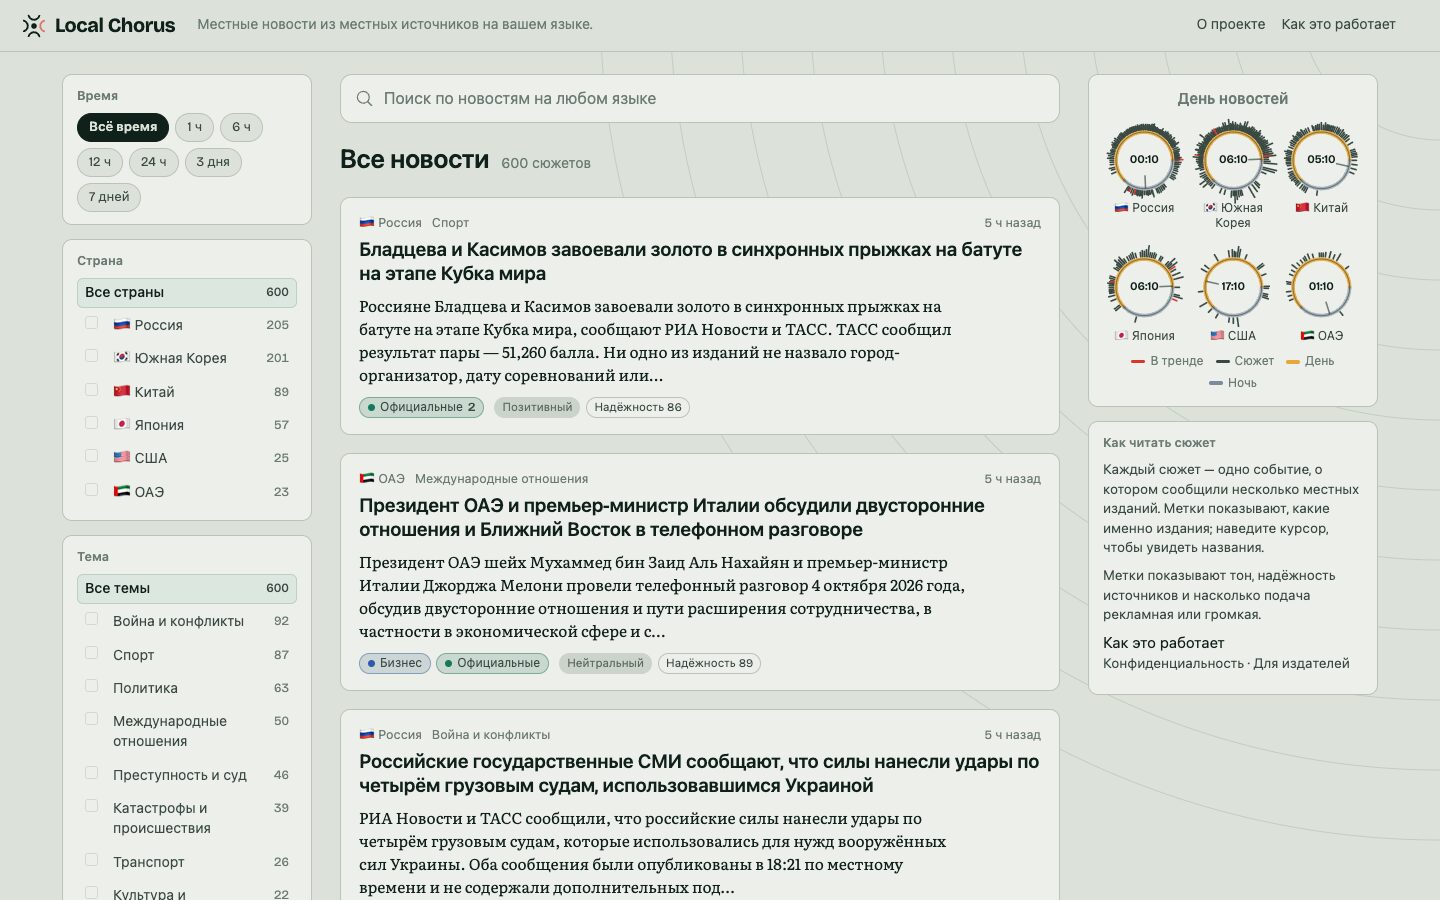Open the Japan 06:10 news clock

pyautogui.click(x=1144, y=286)
